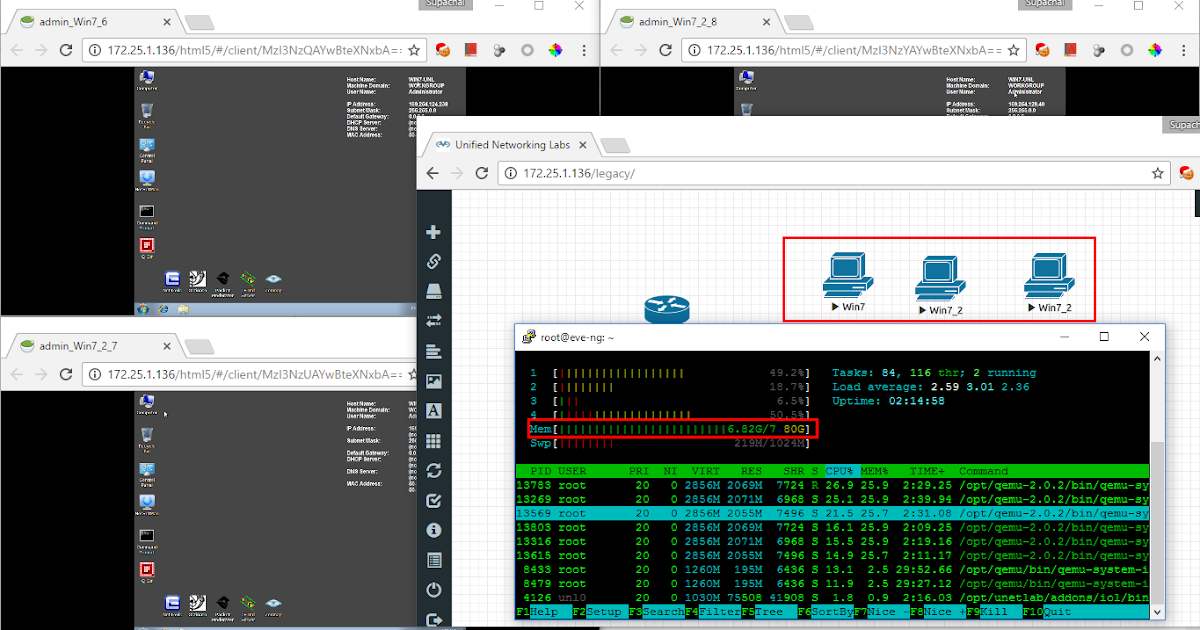Select htop process row PID 4126
Image resolution: width=1200 pixels, height=630 pixels.
(832, 597)
